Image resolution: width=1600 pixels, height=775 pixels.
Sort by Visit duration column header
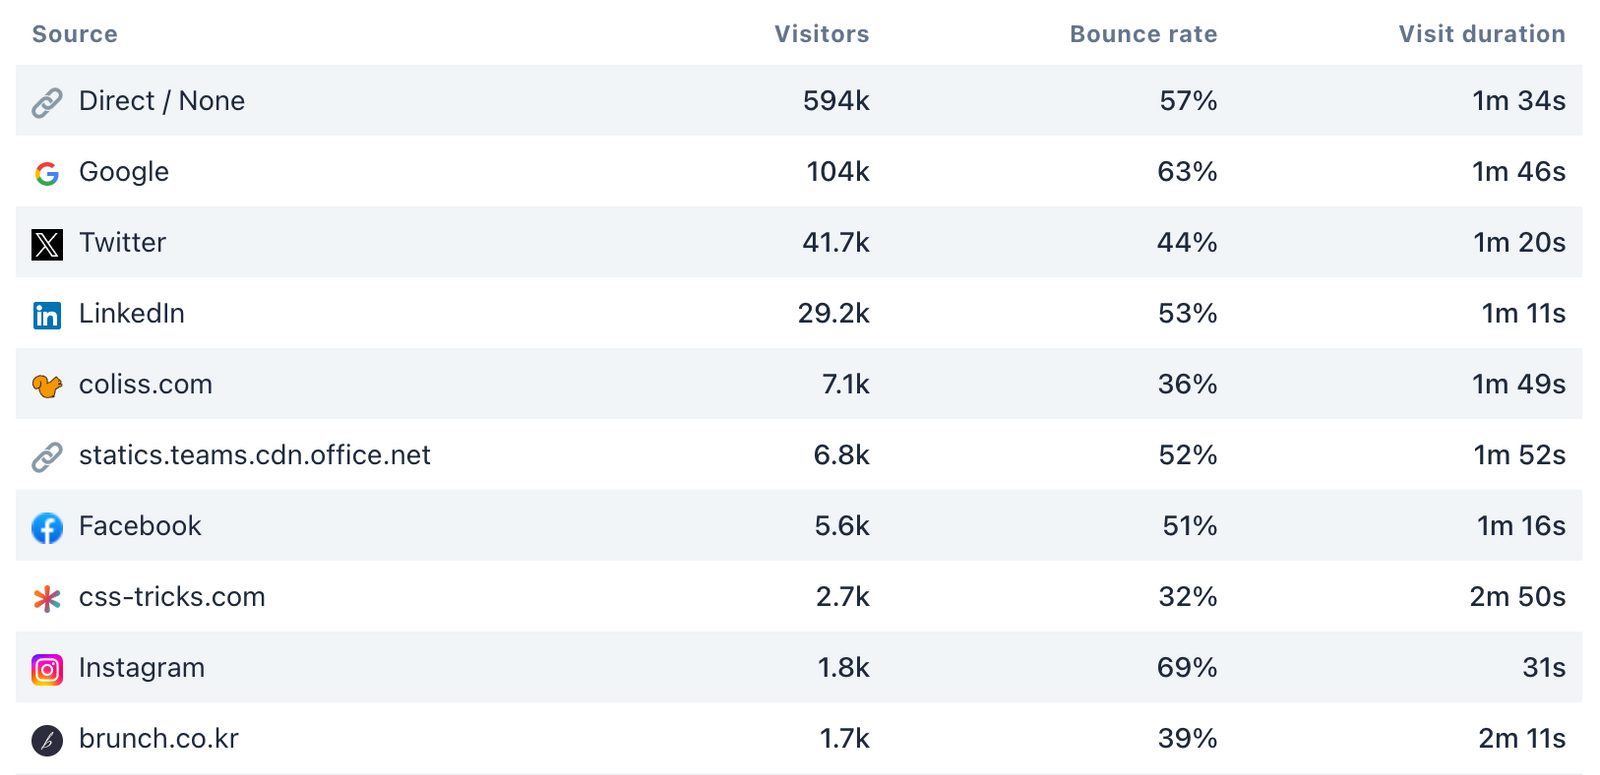point(1481,34)
